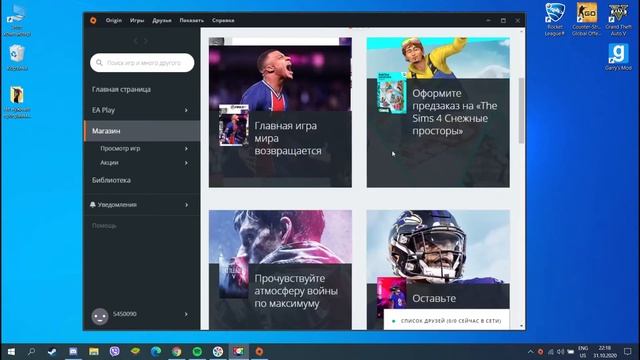The height and width of the screenshot is (360, 640).
Task: Open the Показать menu
Action: tap(191, 20)
